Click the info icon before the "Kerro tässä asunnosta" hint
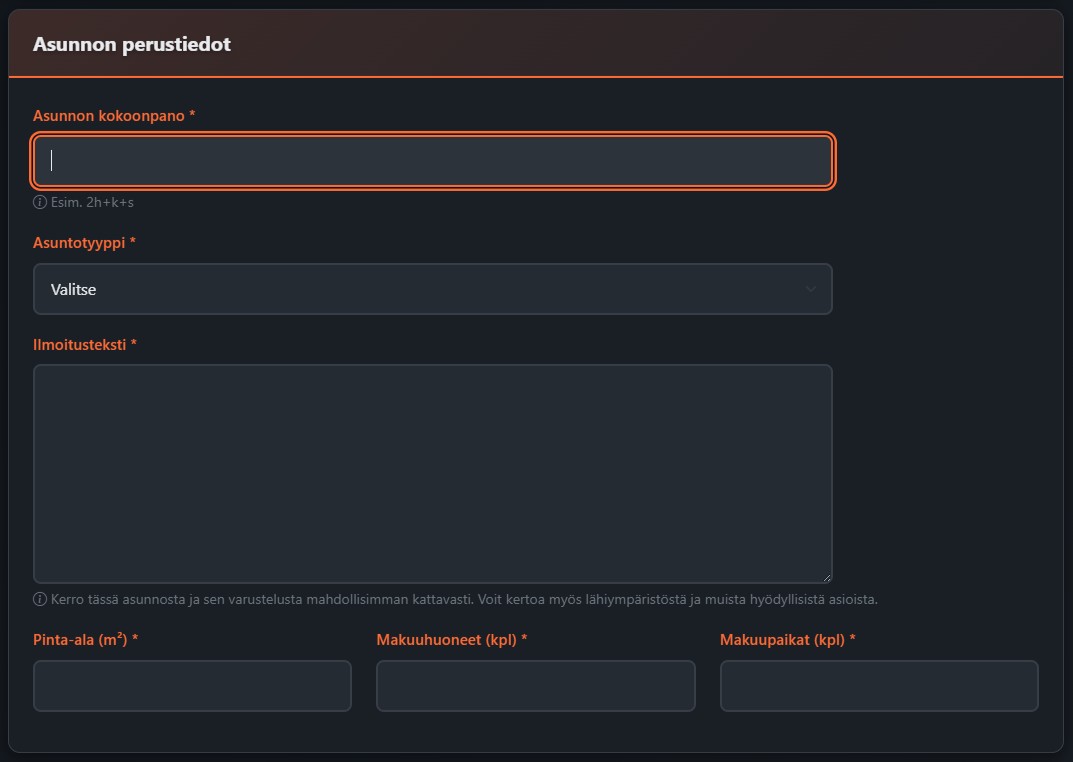This screenshot has height=762, width=1073. click(x=40, y=600)
